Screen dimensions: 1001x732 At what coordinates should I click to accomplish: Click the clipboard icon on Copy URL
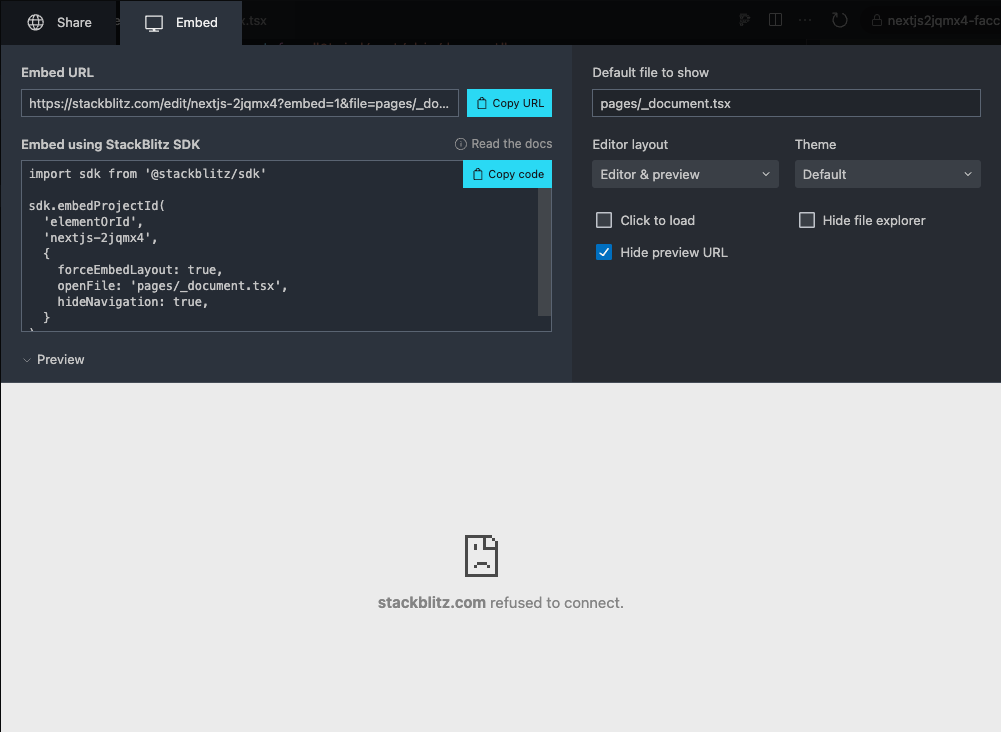482,103
